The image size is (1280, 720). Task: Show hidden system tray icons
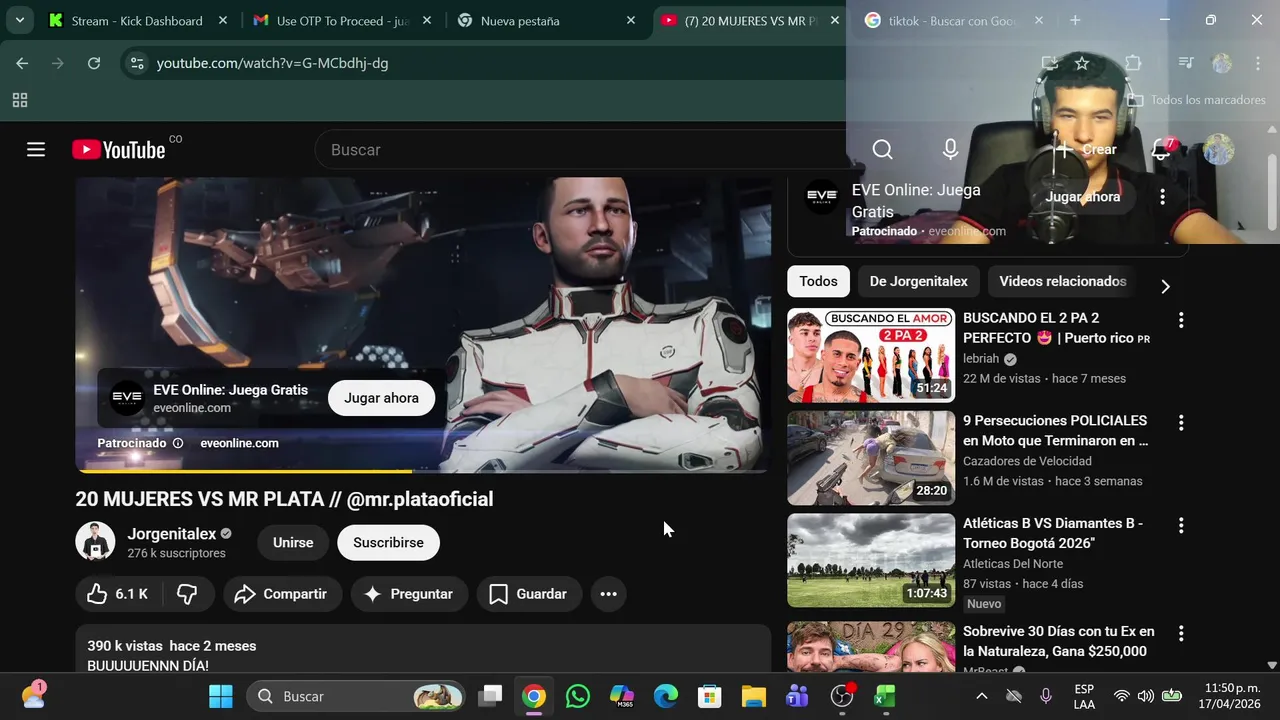981,696
